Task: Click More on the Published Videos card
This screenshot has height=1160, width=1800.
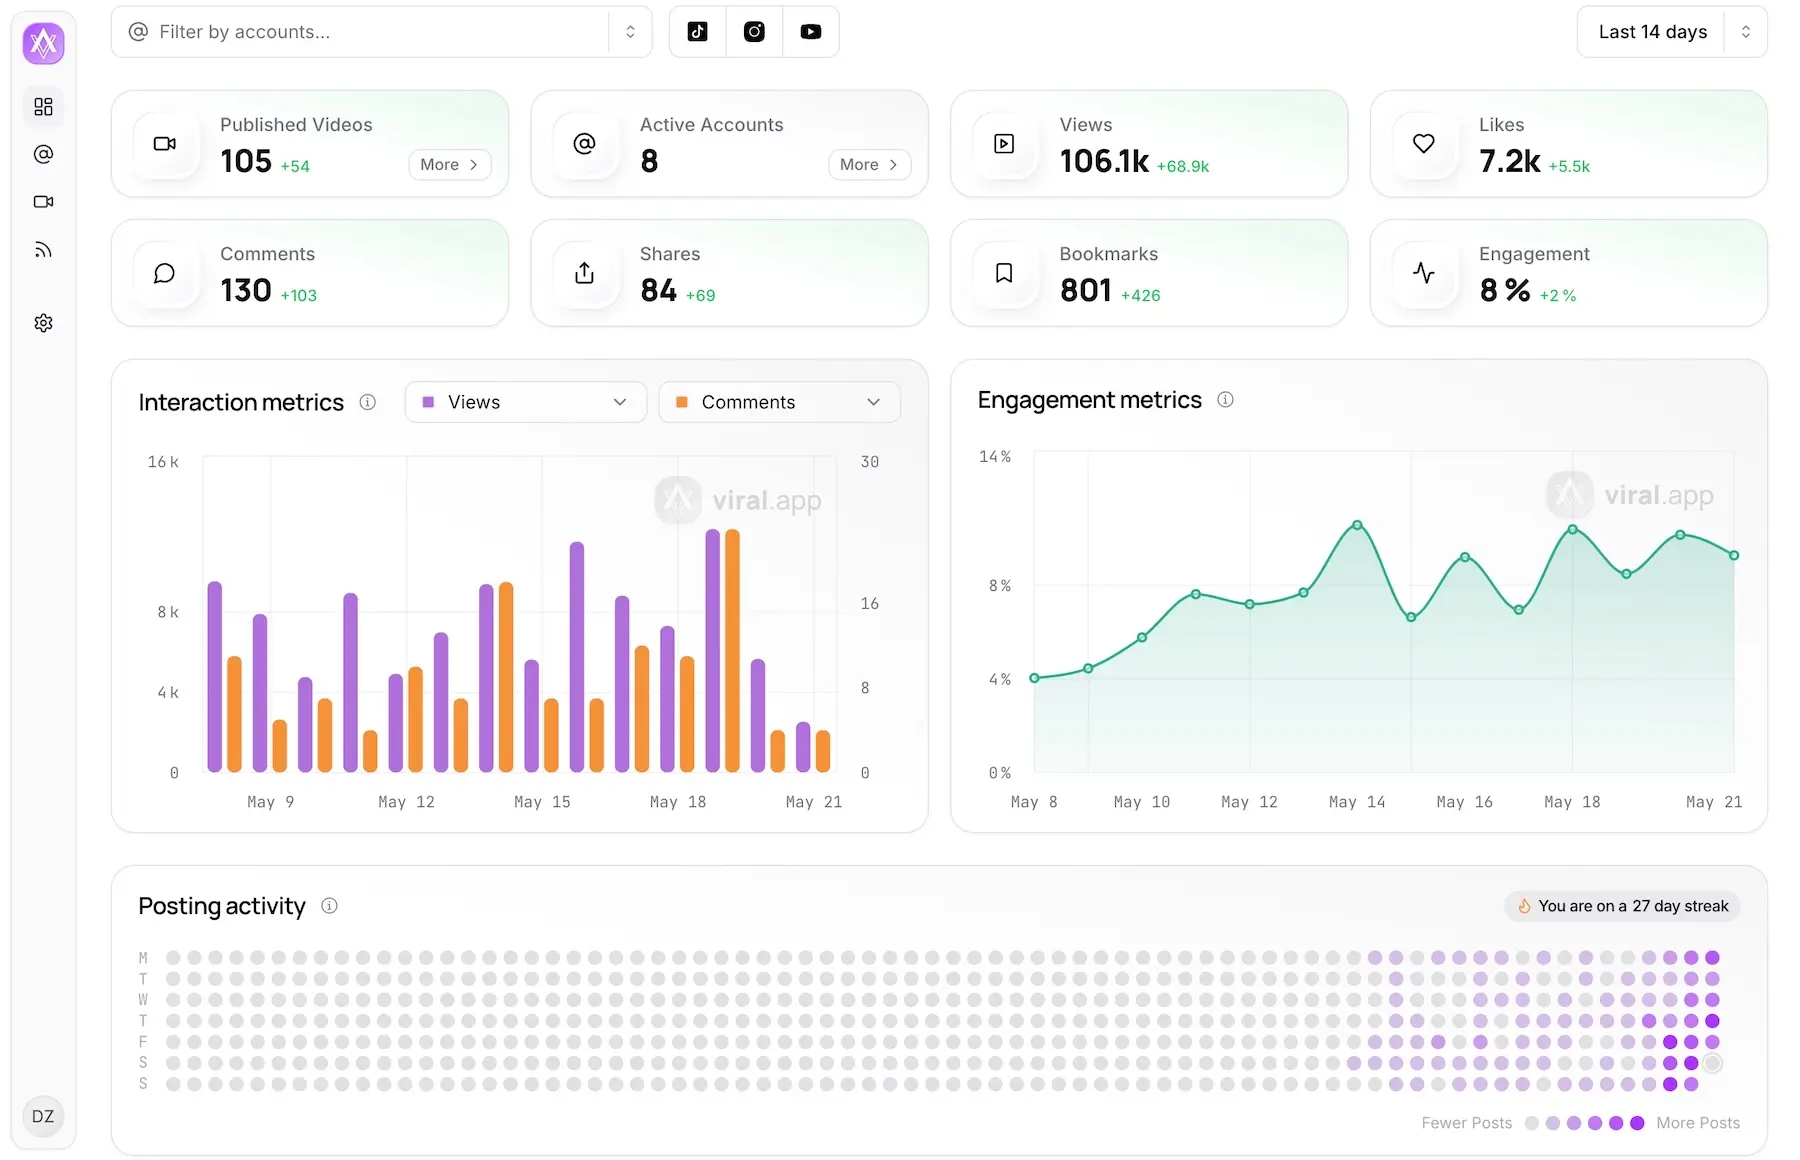Action: click(449, 164)
